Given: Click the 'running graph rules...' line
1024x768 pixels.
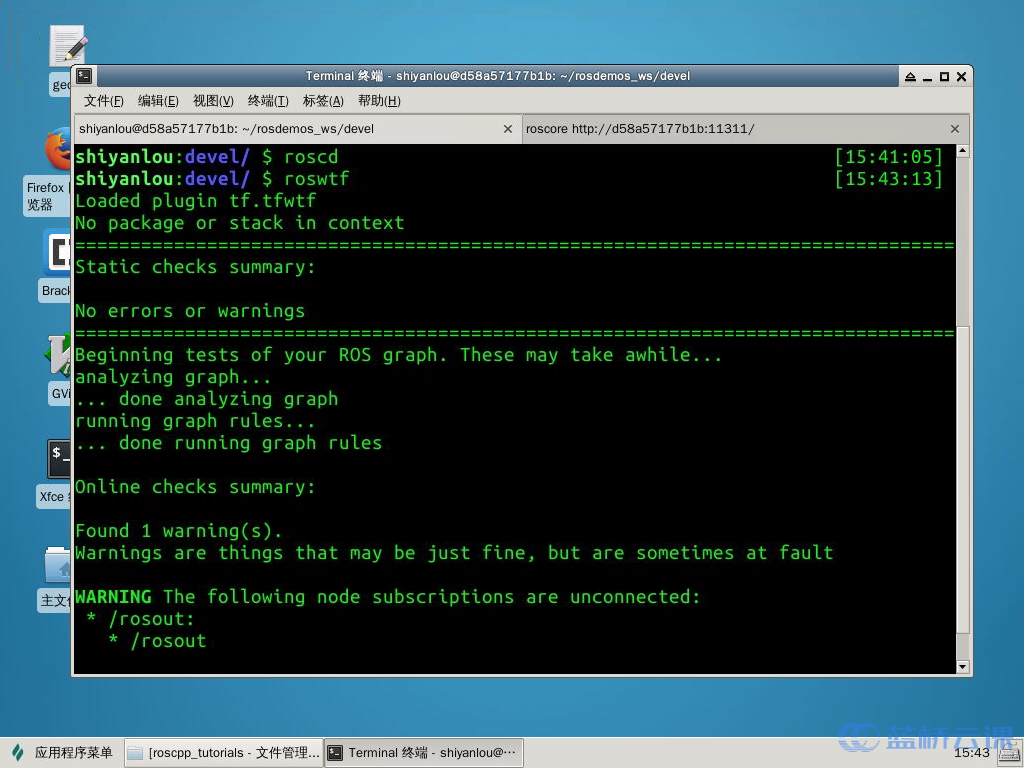Looking at the screenshot, I should pyautogui.click(x=195, y=421).
